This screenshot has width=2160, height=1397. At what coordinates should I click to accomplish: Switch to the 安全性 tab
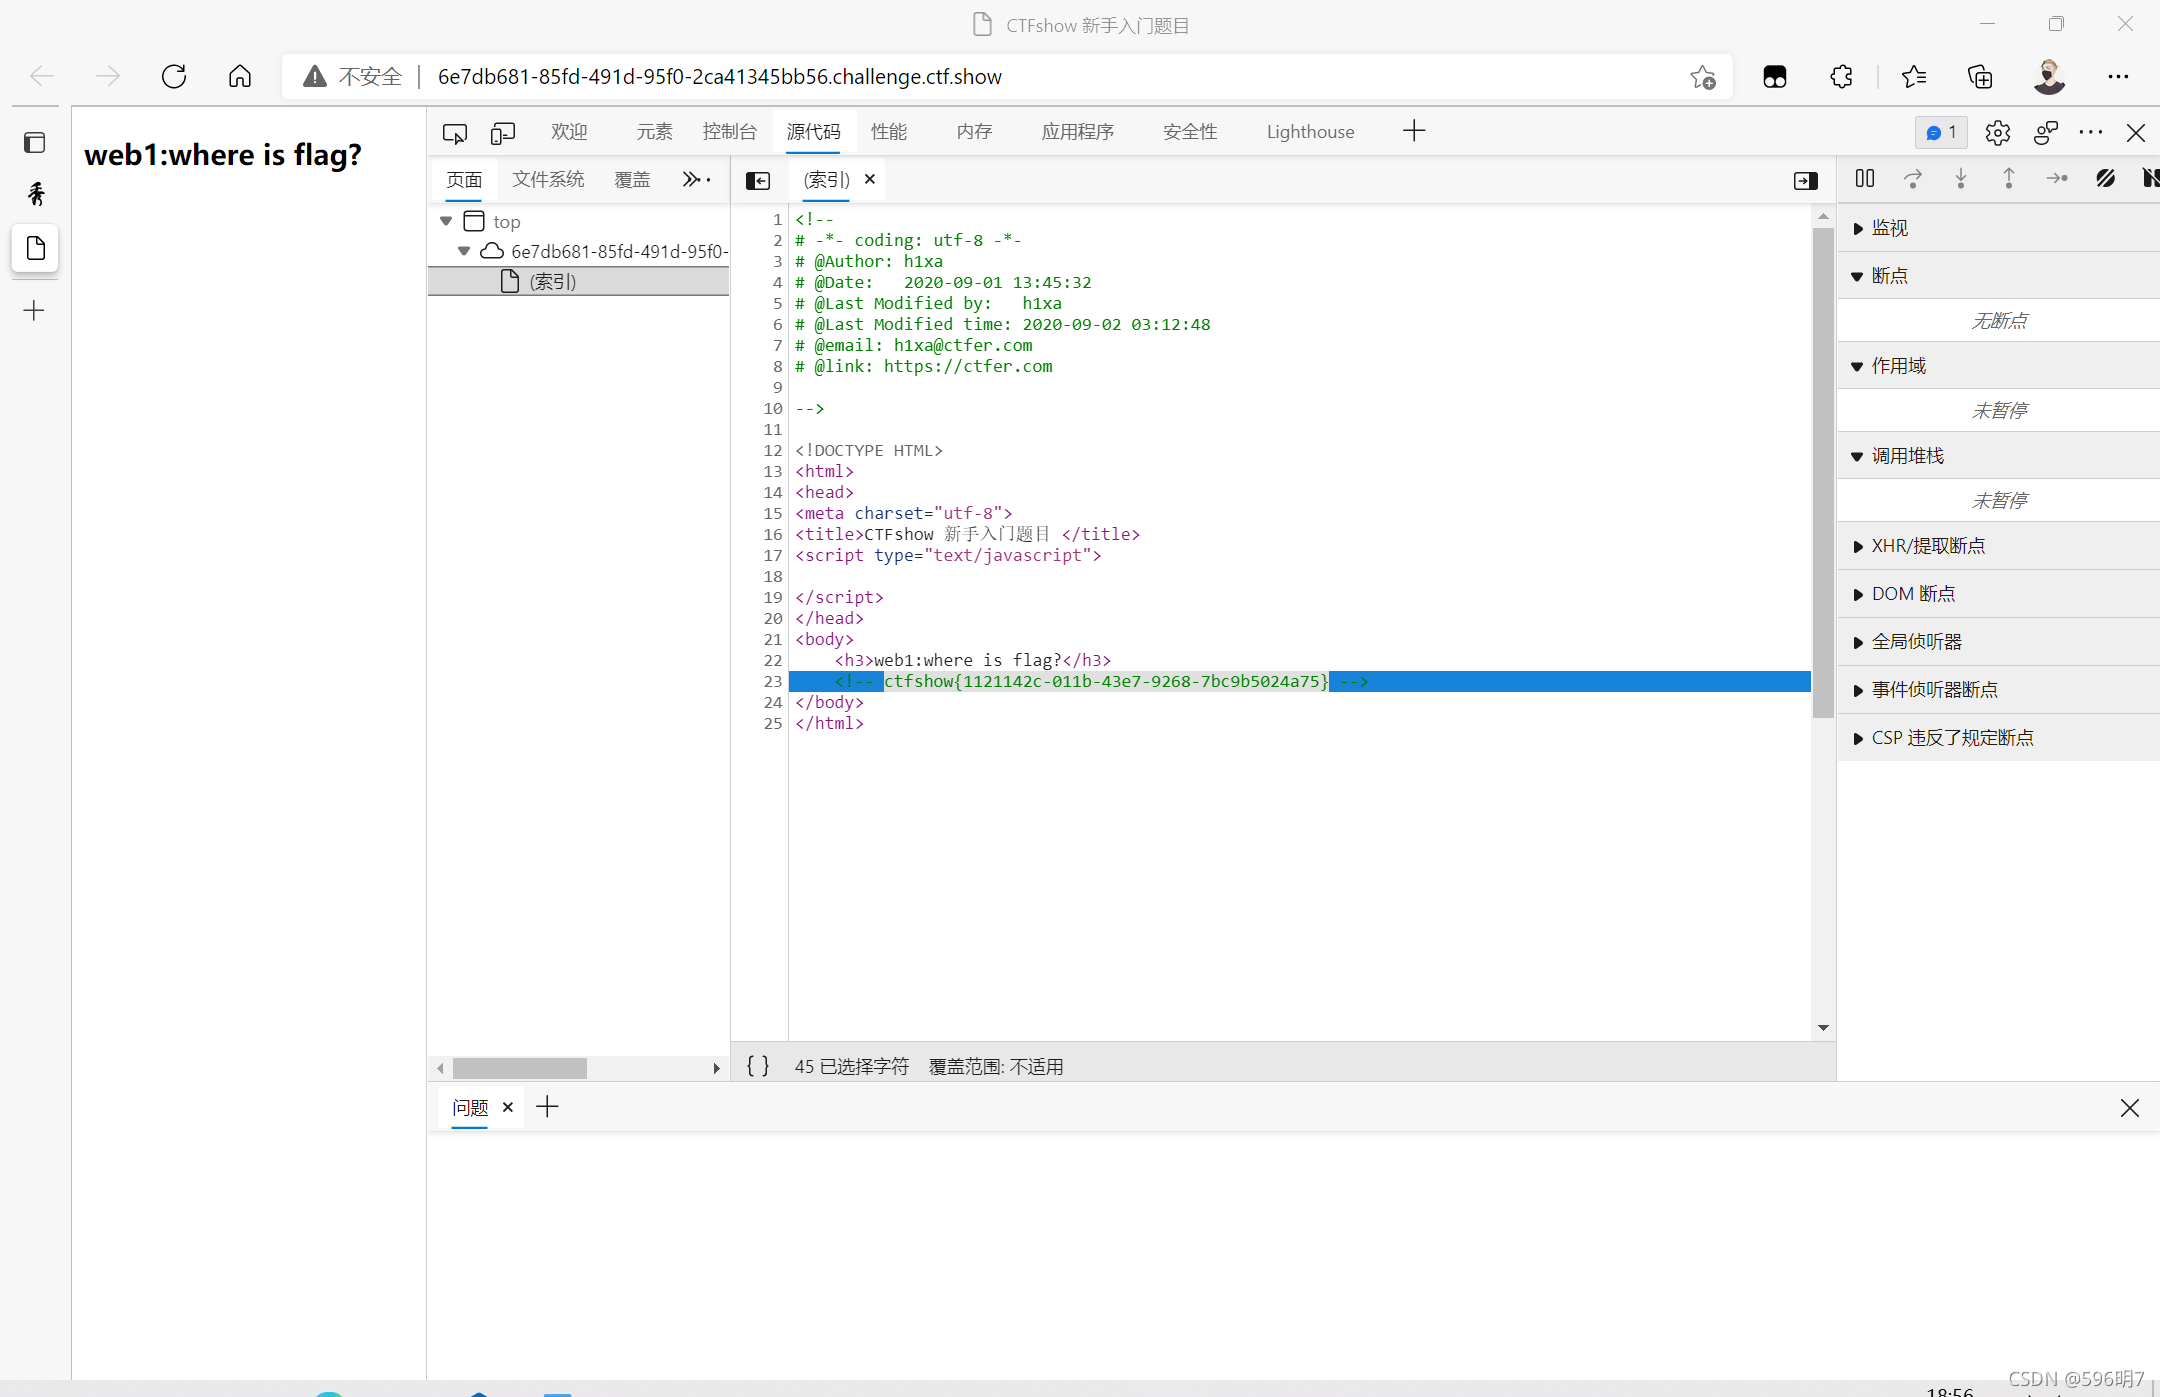pos(1190,132)
